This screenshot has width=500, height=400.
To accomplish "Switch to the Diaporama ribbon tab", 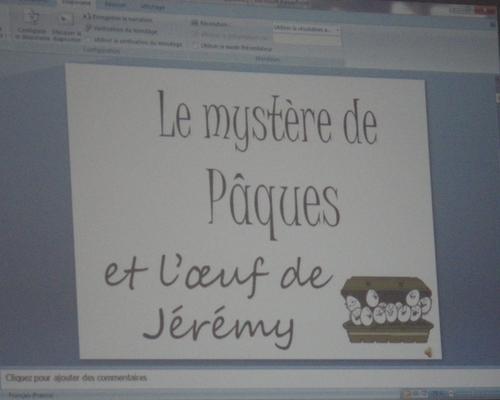I will click(76, 3).
